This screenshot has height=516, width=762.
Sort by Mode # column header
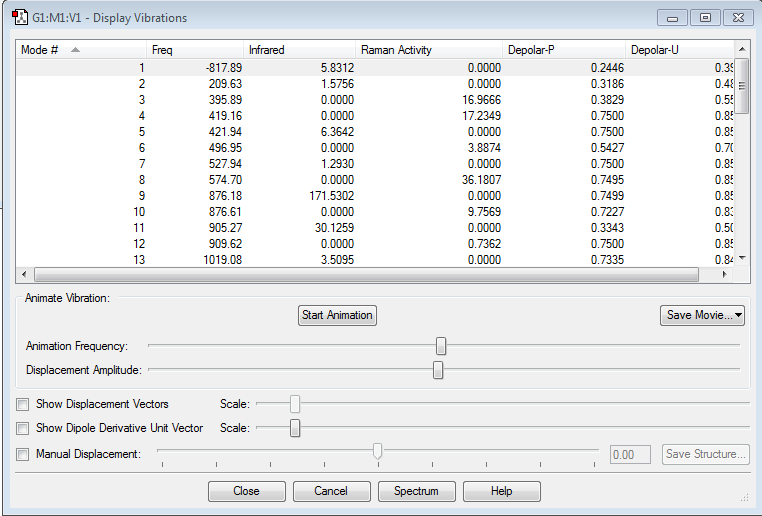tap(81, 50)
